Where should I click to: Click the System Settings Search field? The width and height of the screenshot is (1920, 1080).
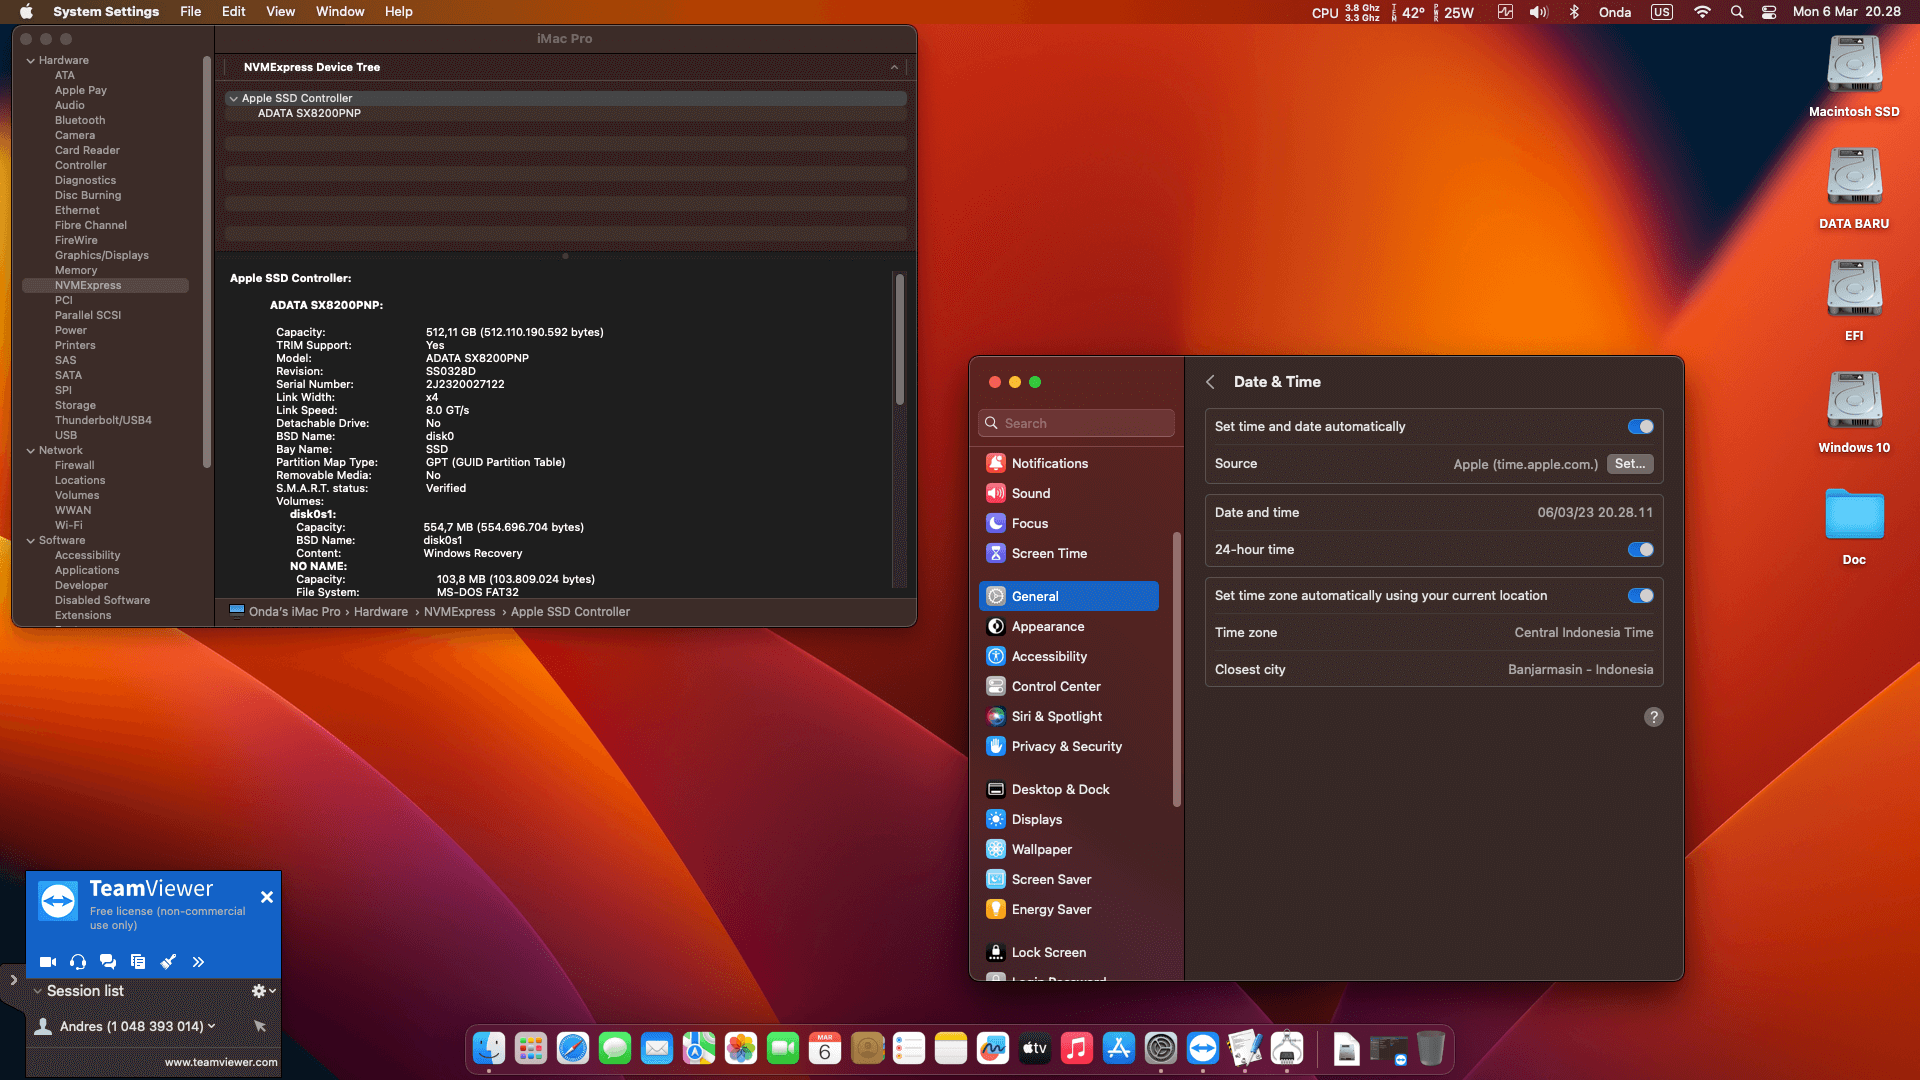tap(1076, 424)
